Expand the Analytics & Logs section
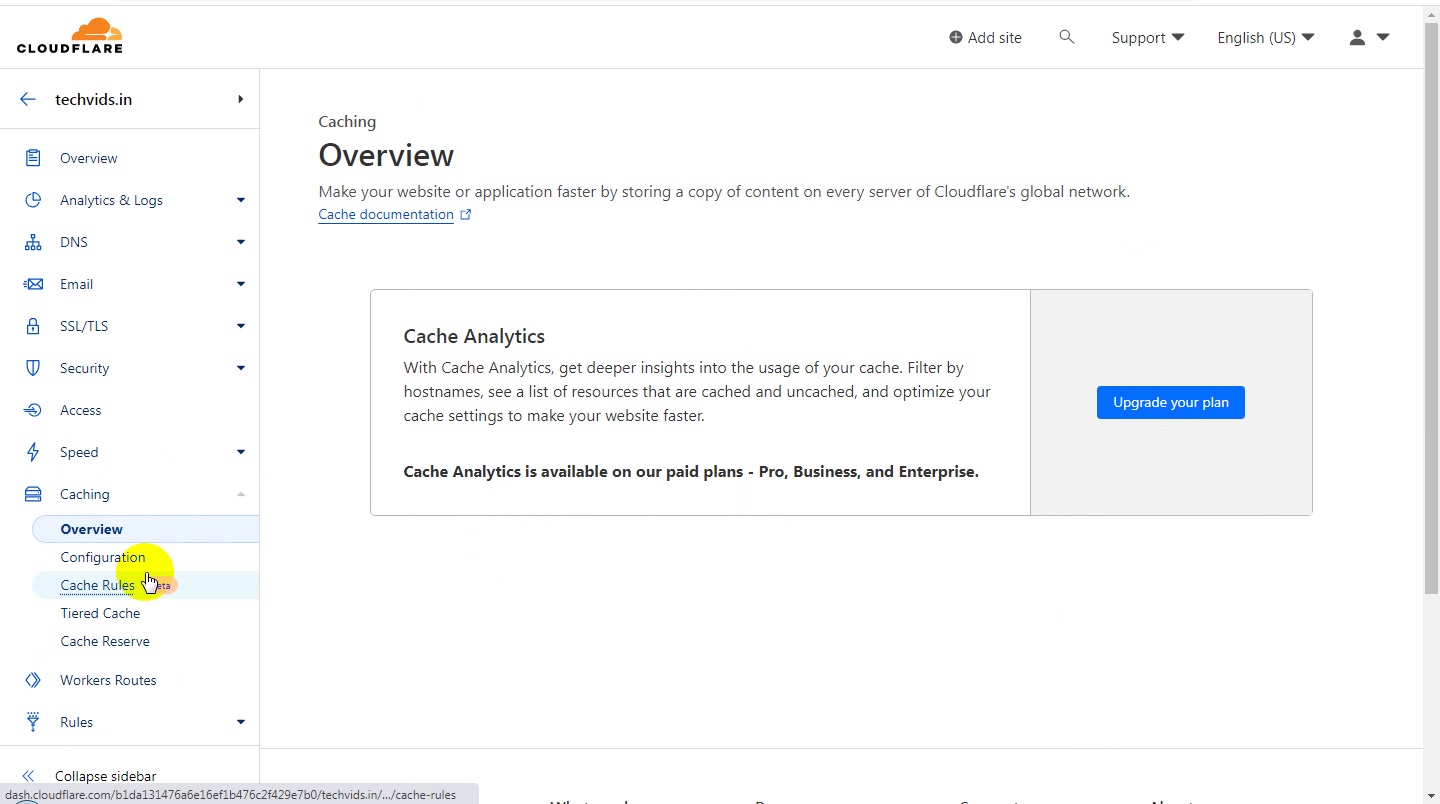The width and height of the screenshot is (1440, 804). [x=241, y=200]
